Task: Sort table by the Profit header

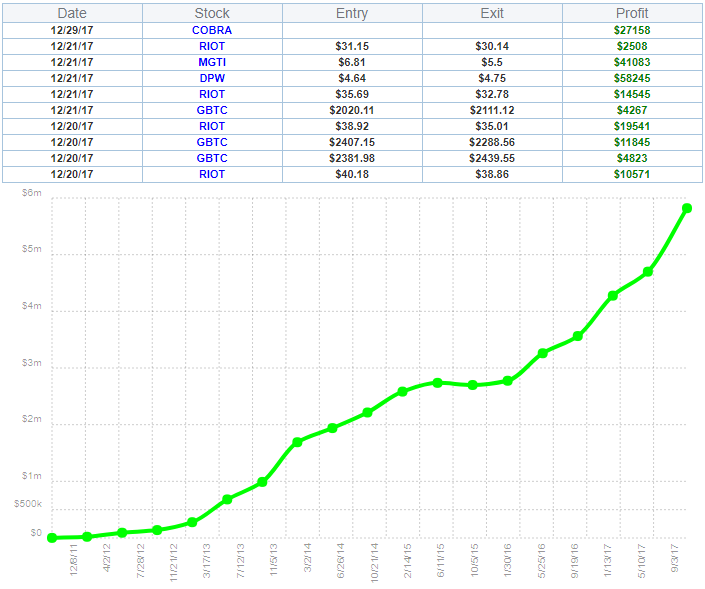Action: (x=632, y=13)
